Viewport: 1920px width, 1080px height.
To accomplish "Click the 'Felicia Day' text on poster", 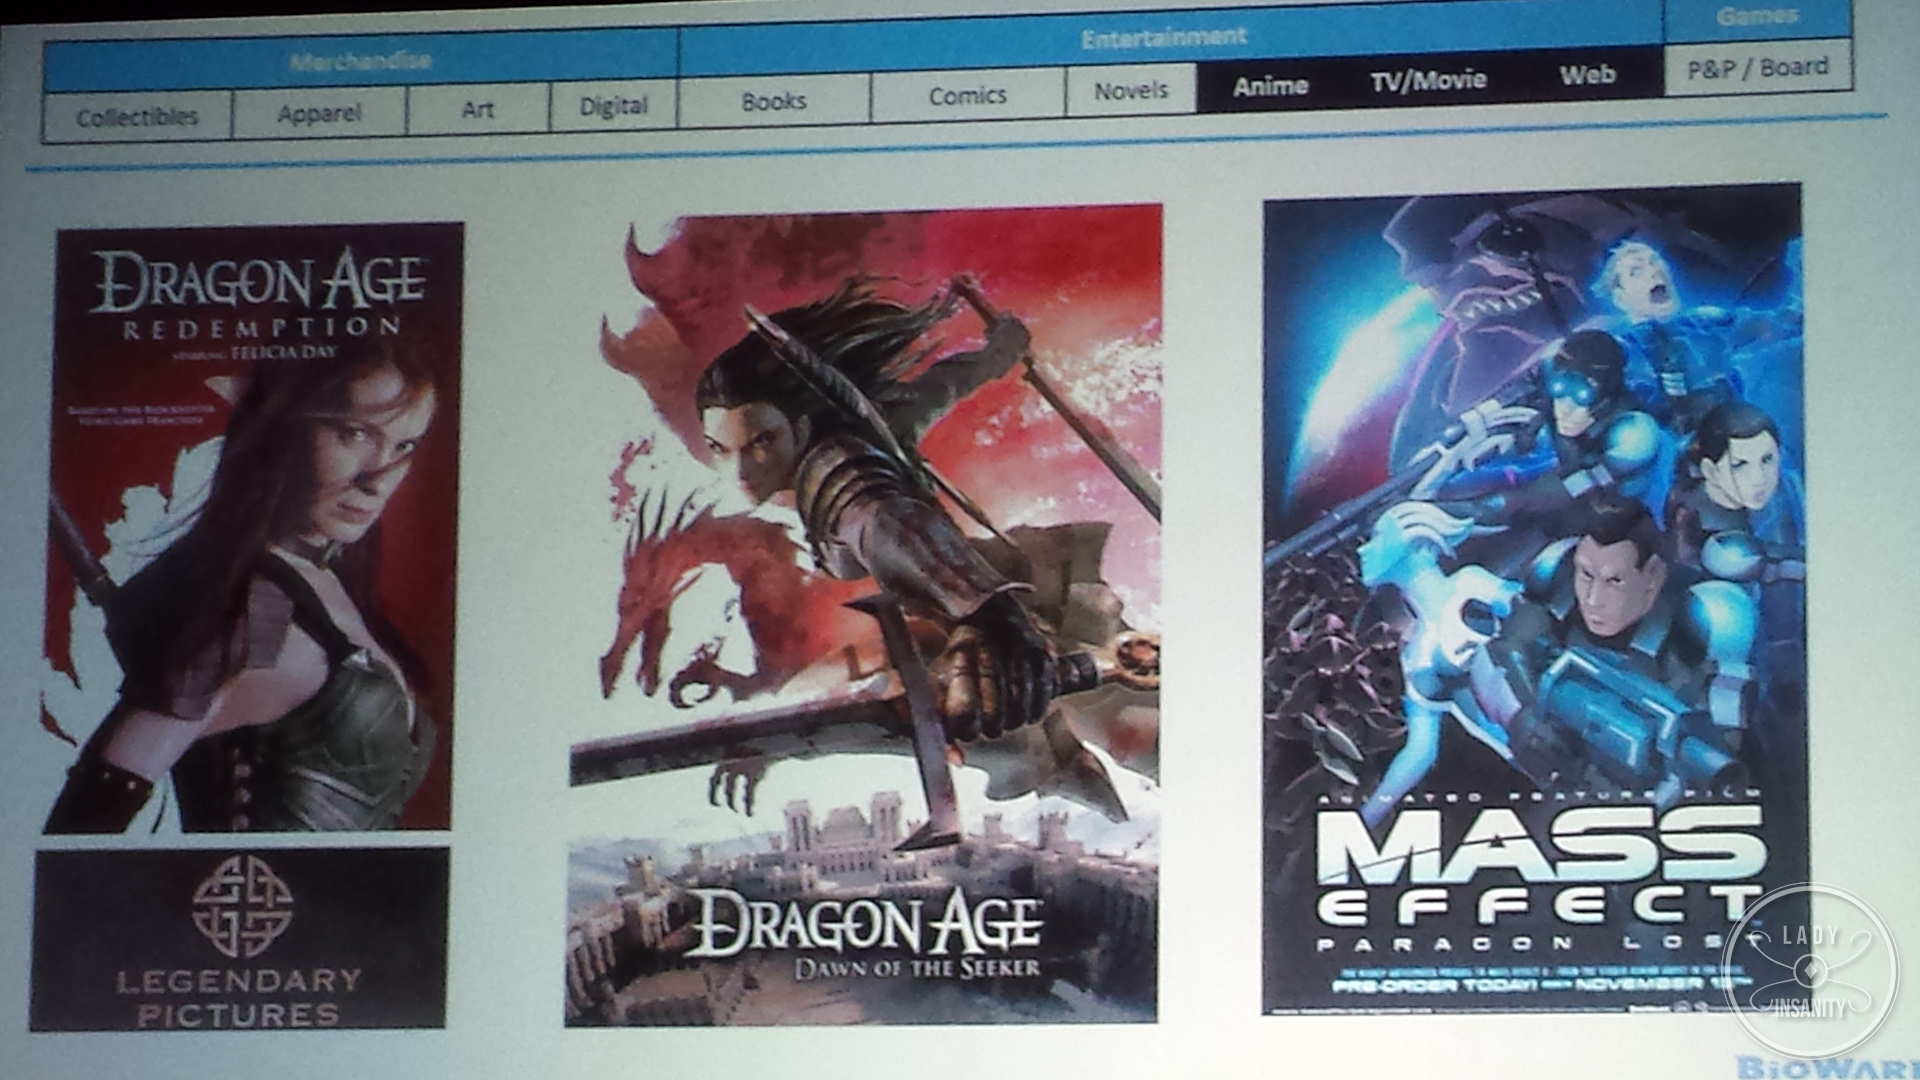I will click(x=283, y=352).
